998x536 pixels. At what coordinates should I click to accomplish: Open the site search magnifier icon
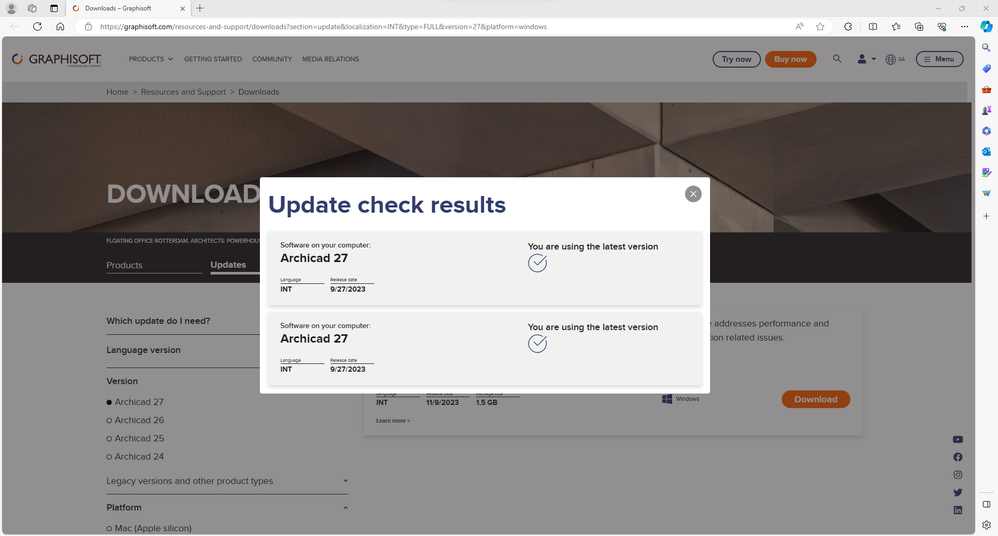pyautogui.click(x=837, y=59)
